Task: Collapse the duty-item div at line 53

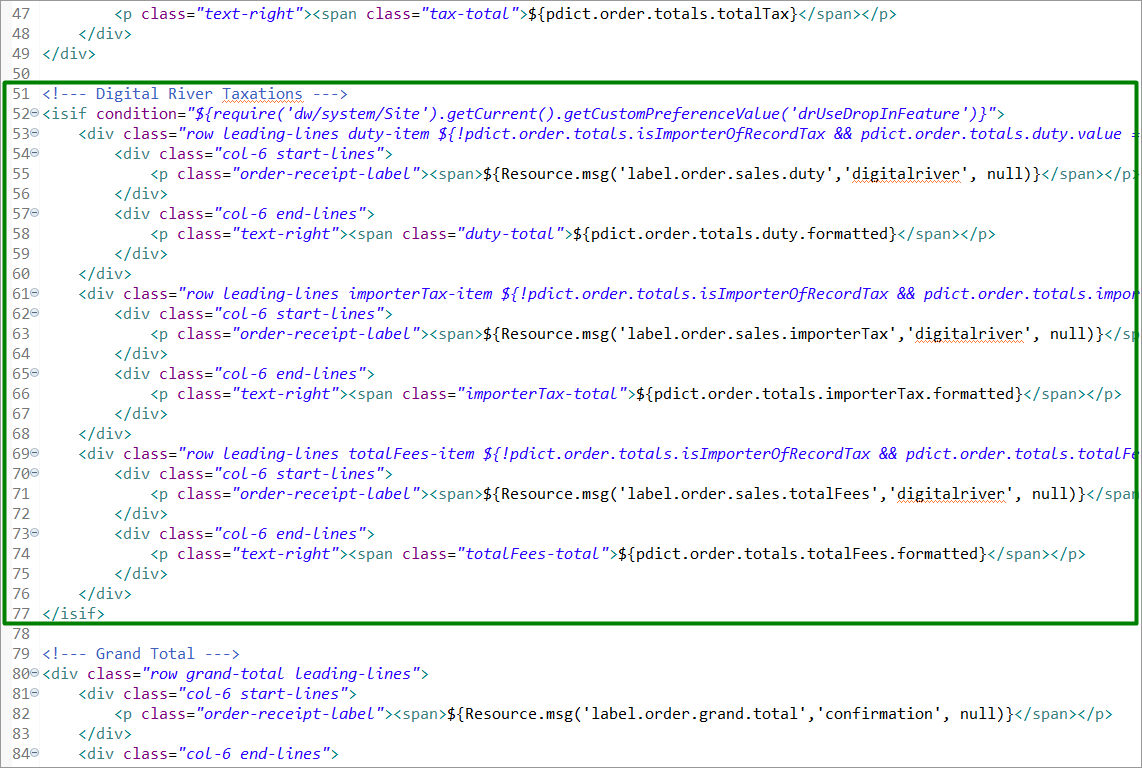Action: [x=34, y=133]
